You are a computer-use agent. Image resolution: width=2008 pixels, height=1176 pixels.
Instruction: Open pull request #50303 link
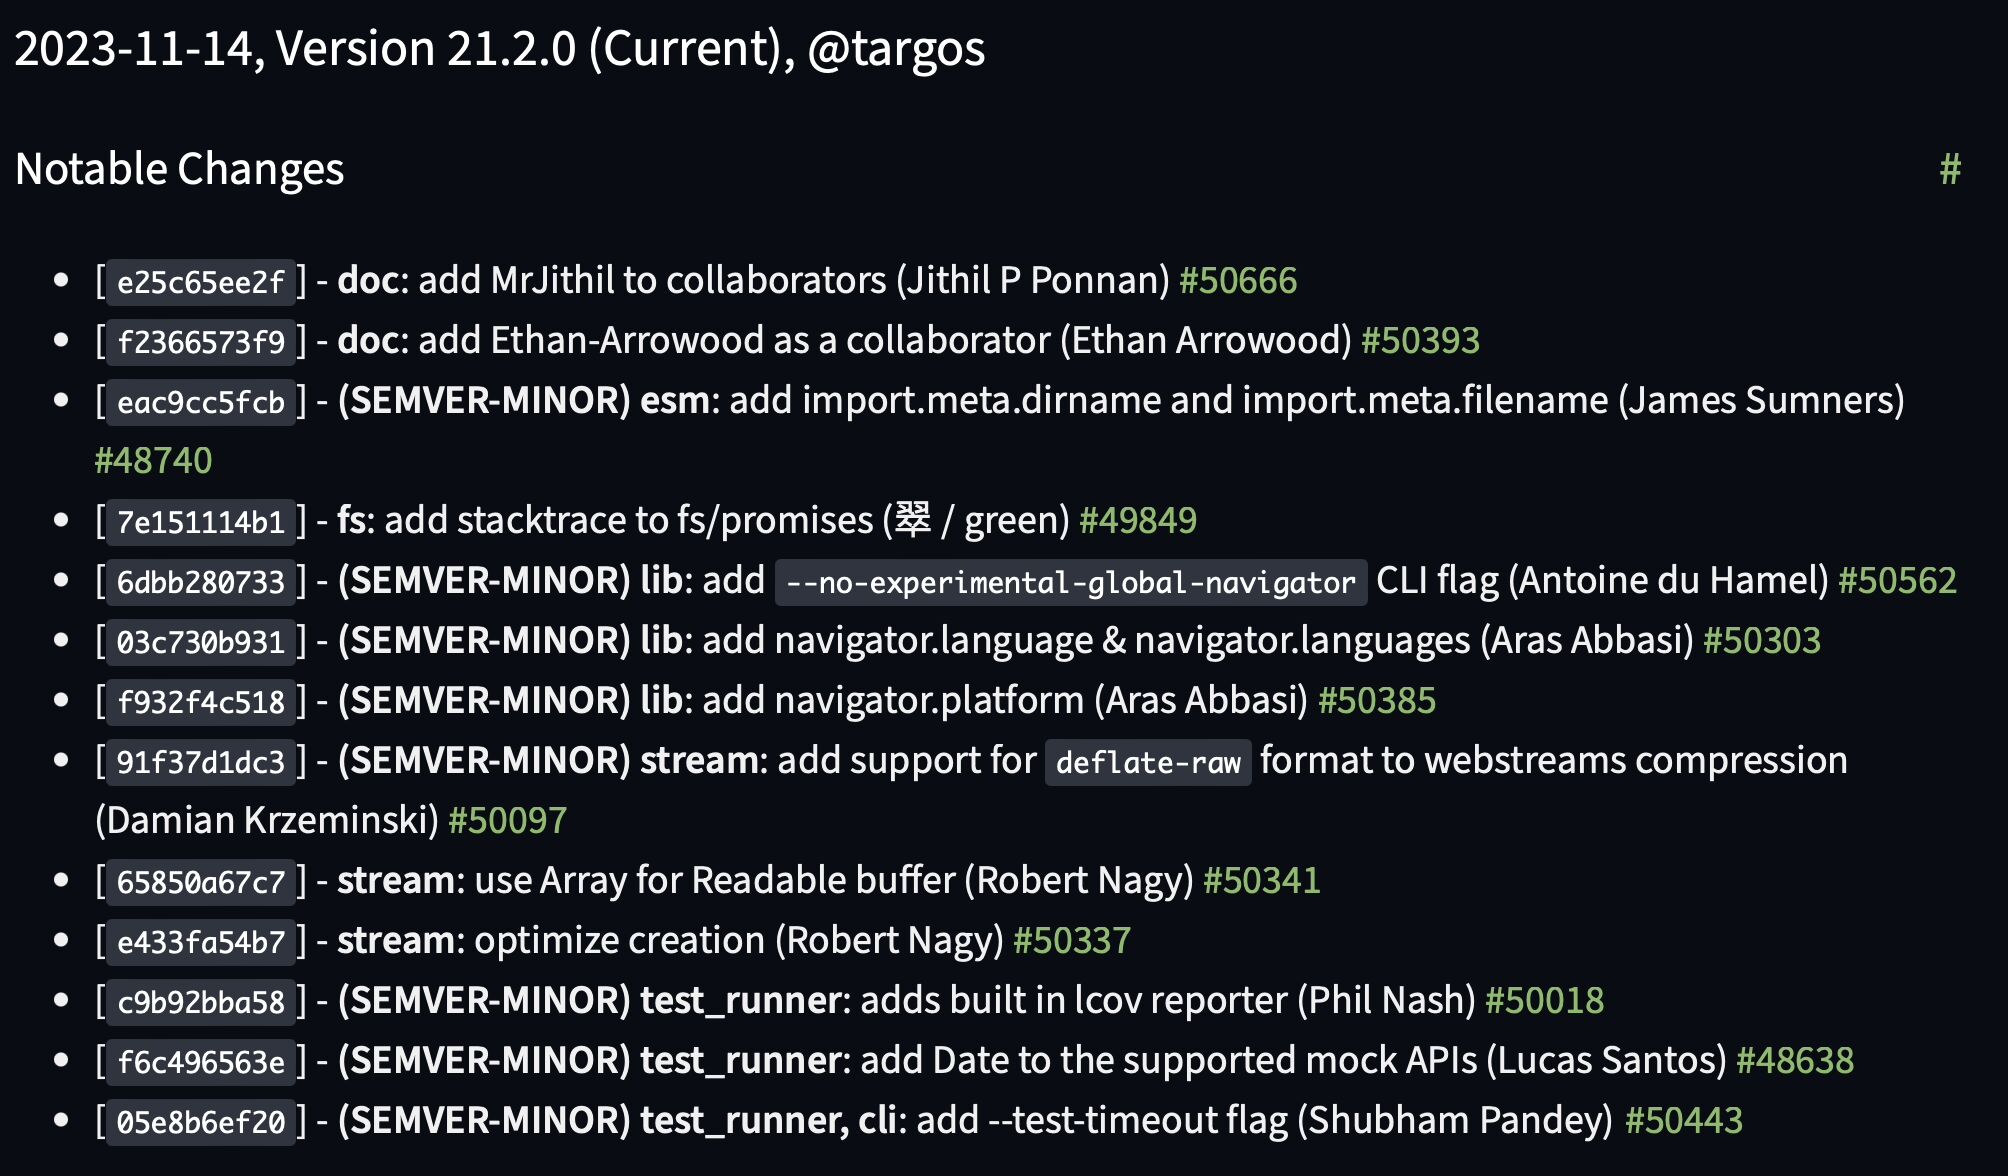click(x=1762, y=641)
